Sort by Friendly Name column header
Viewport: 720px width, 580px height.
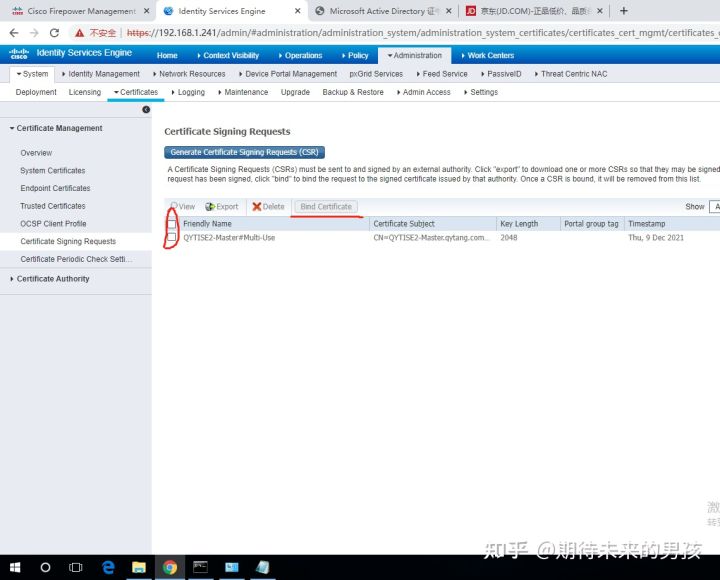coord(207,224)
